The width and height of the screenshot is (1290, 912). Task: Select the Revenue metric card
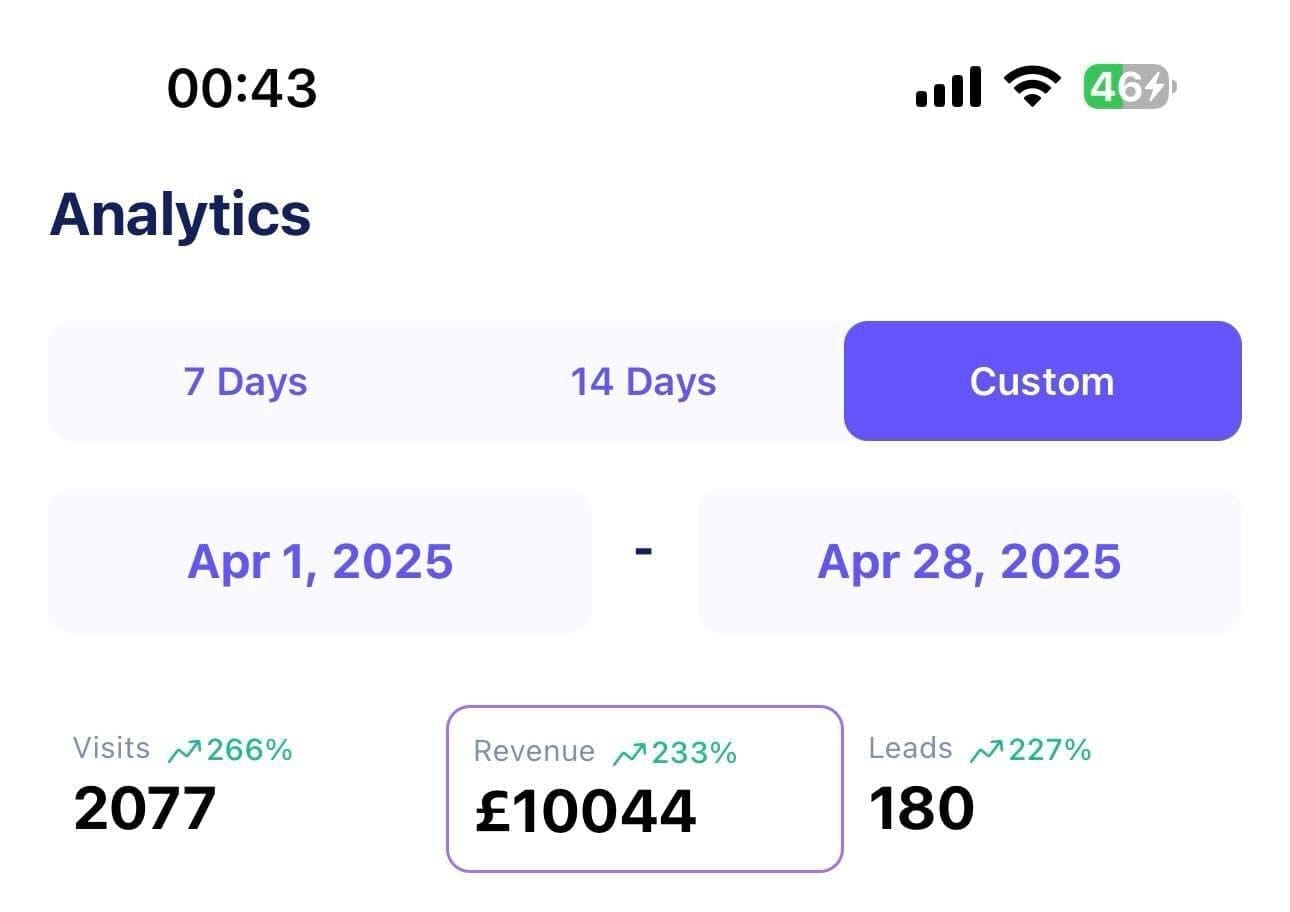click(x=645, y=789)
